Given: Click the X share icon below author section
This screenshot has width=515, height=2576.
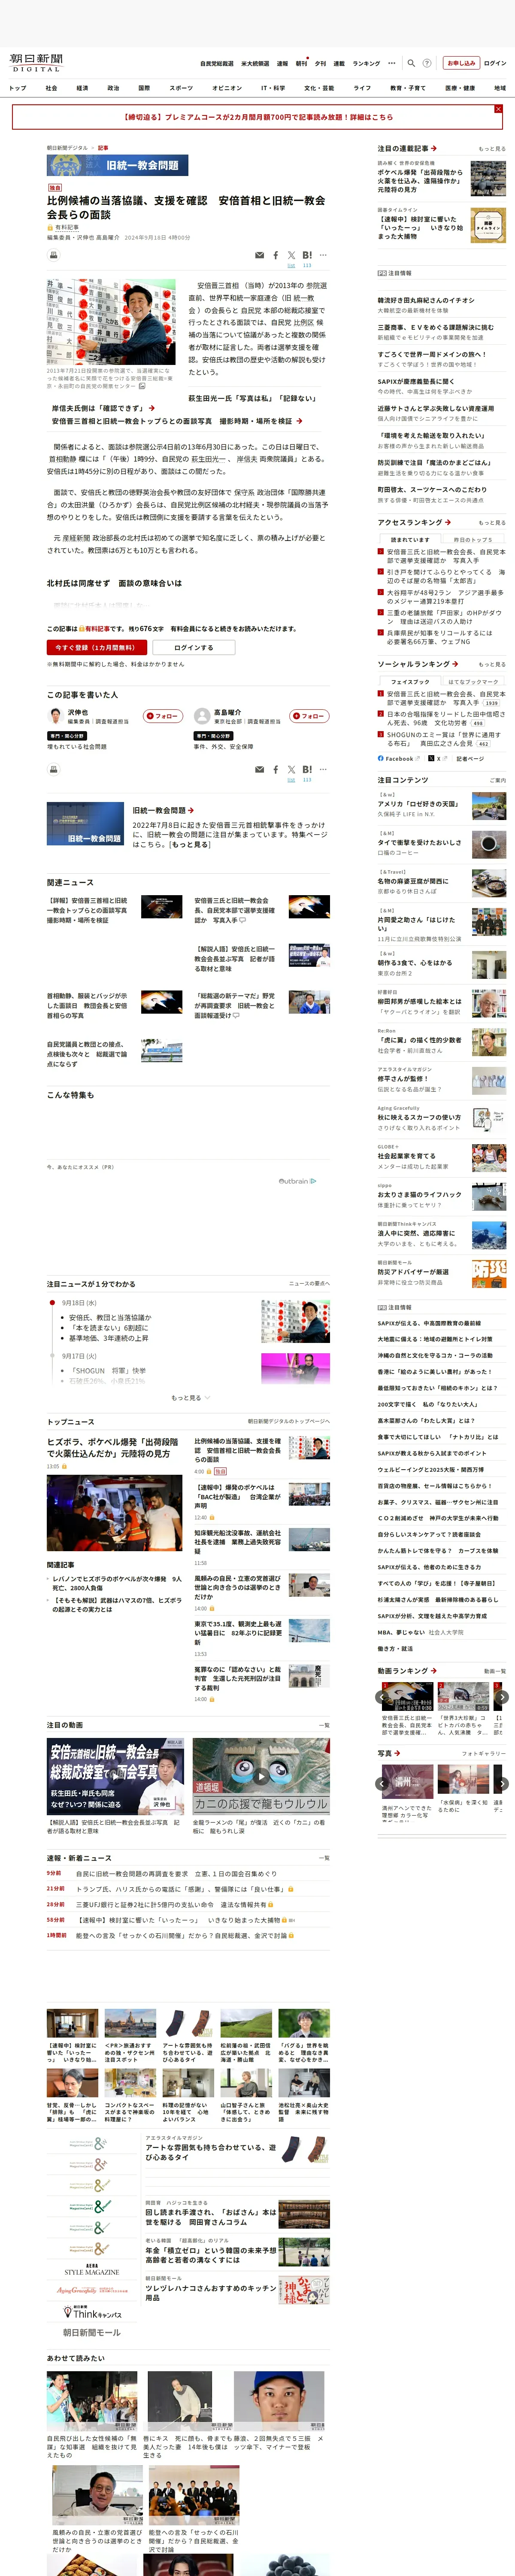Looking at the screenshot, I should coord(291,769).
